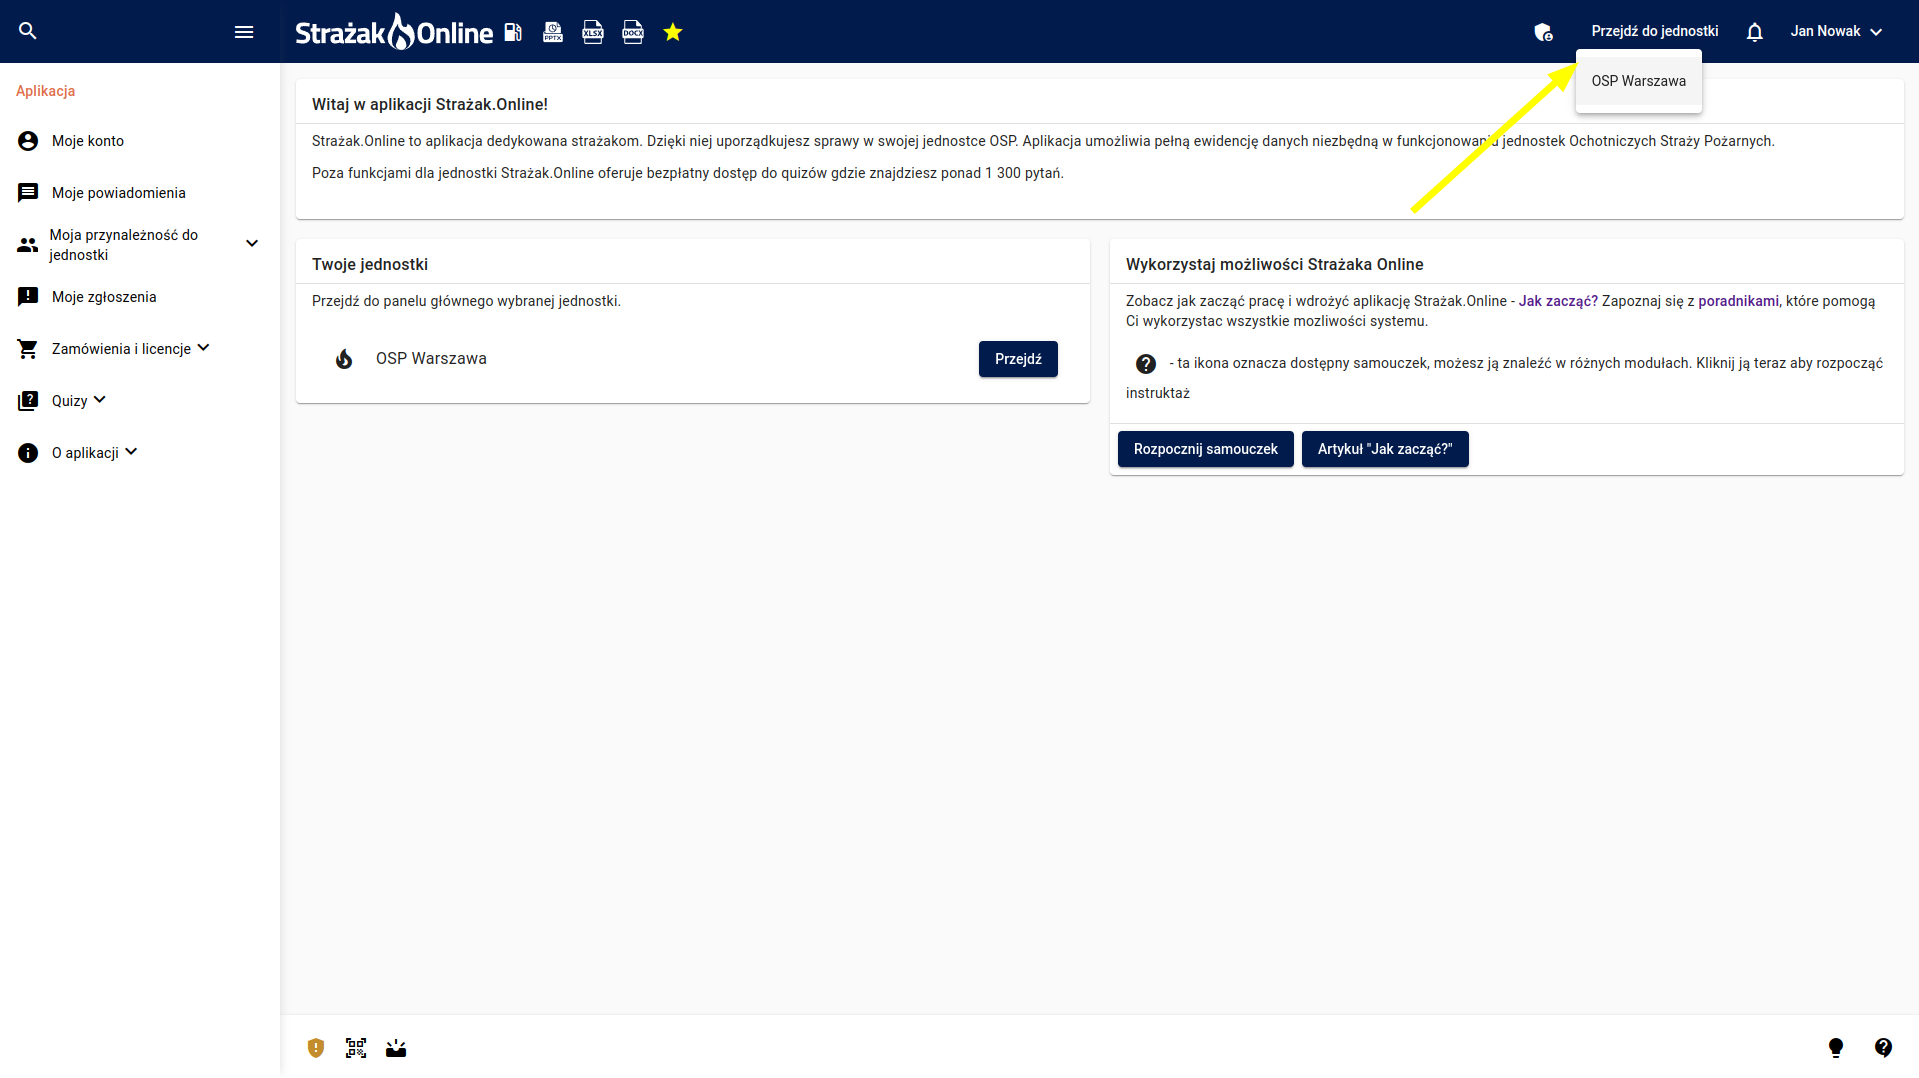
Task: Click the lightbulb icon in footer
Action: coord(1836,1048)
